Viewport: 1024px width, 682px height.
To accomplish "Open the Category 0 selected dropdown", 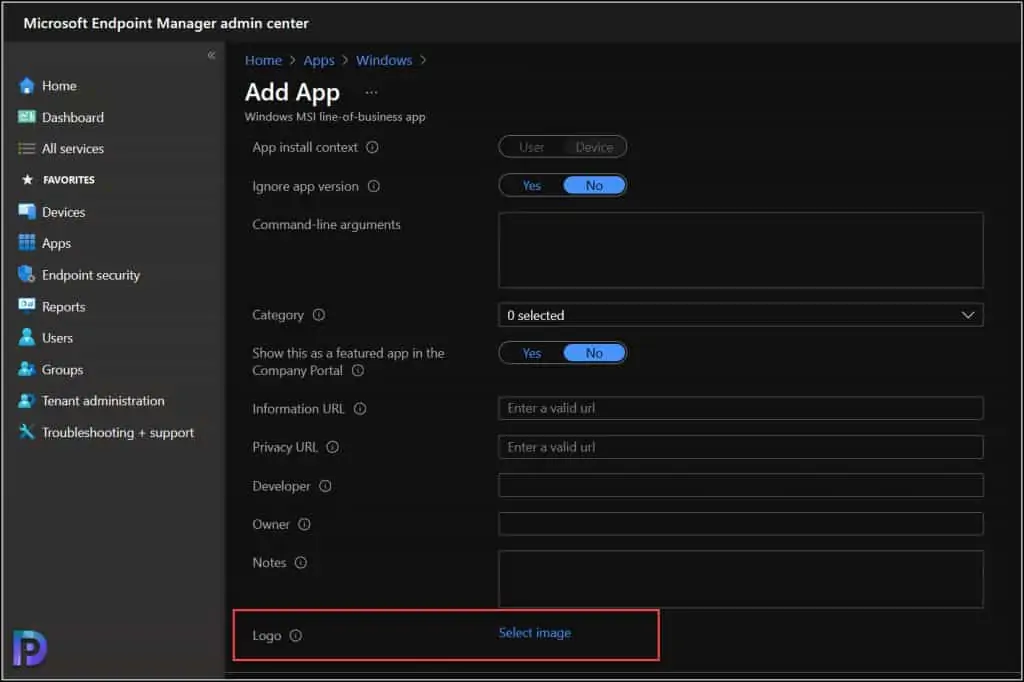I will [x=741, y=315].
